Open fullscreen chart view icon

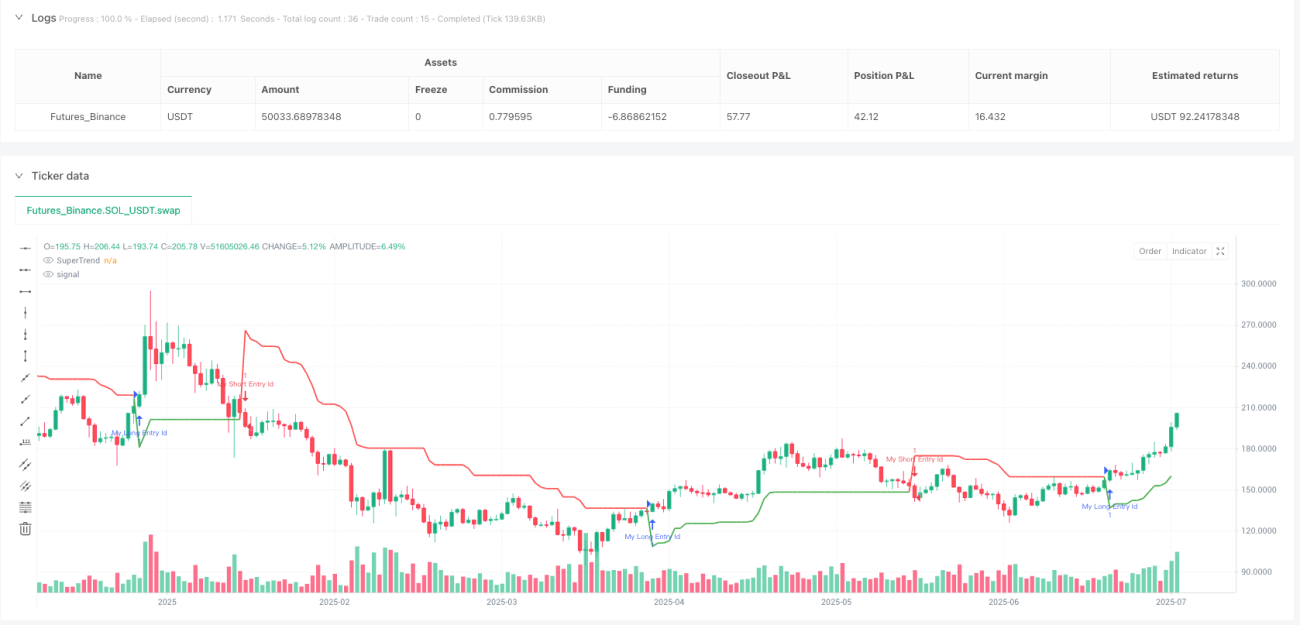1220,251
